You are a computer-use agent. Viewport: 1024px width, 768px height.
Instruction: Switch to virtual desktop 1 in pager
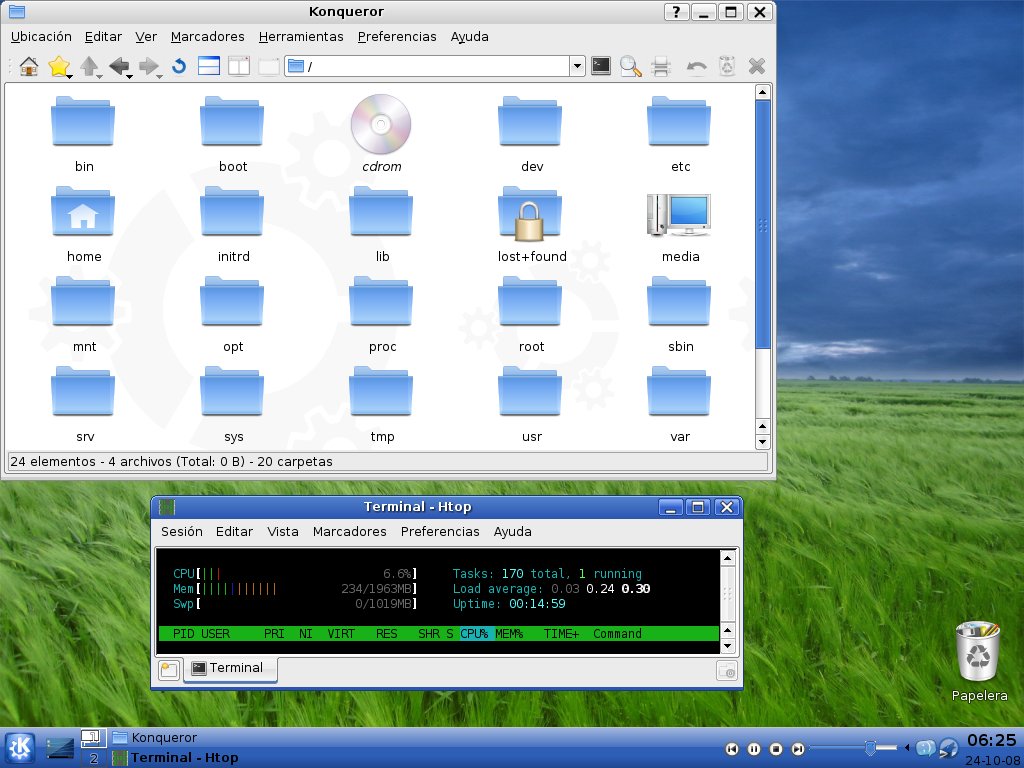tap(93, 738)
